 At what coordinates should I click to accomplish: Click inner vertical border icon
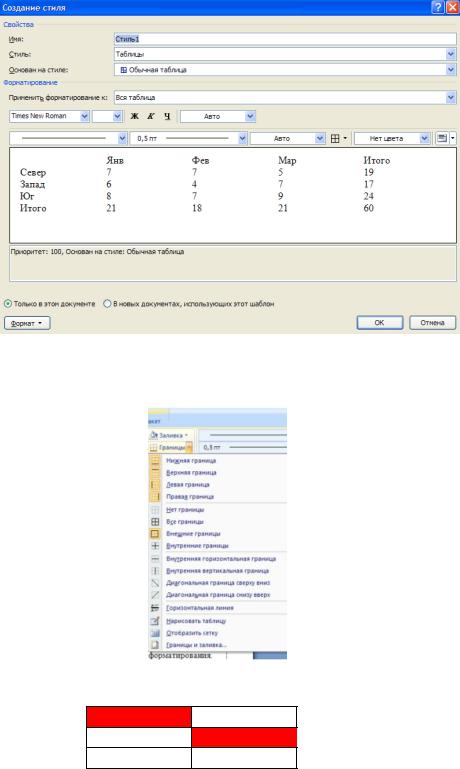coord(155,571)
